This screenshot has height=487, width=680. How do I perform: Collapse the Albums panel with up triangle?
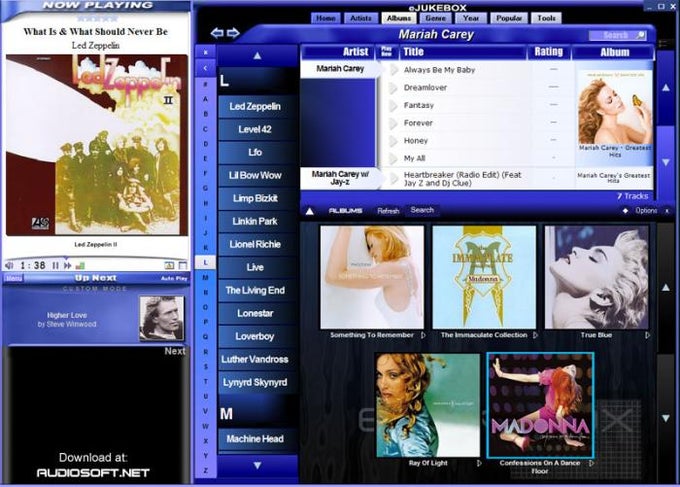click(x=310, y=211)
